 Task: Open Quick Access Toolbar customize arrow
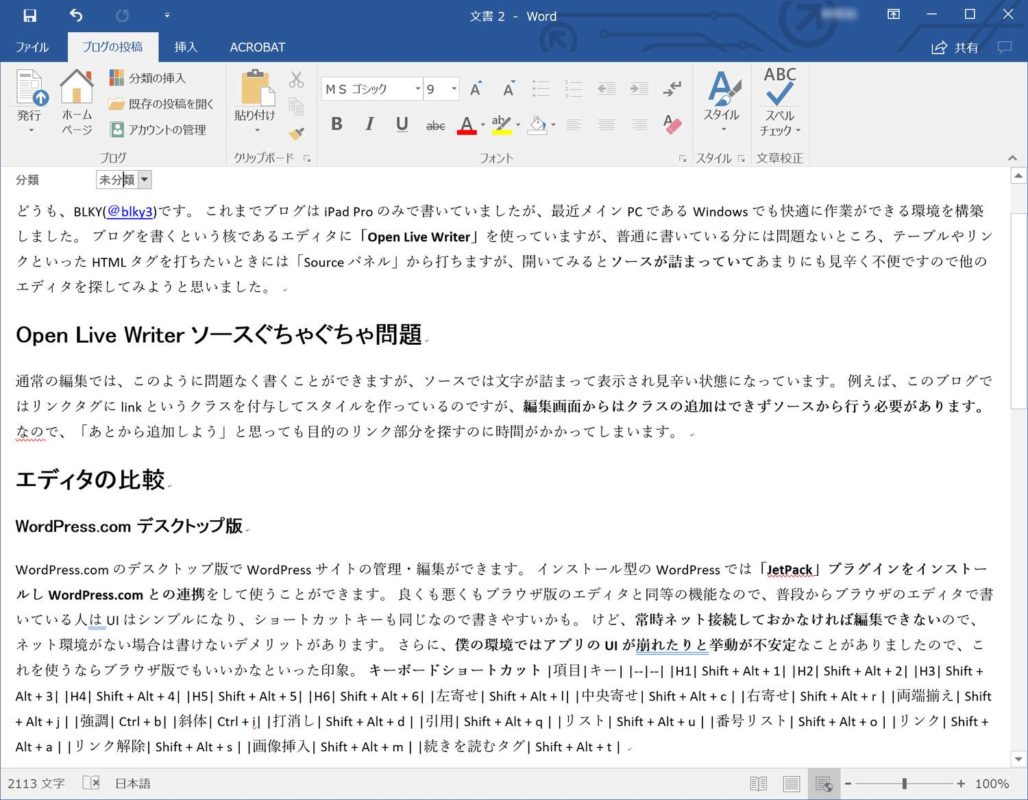click(x=167, y=15)
